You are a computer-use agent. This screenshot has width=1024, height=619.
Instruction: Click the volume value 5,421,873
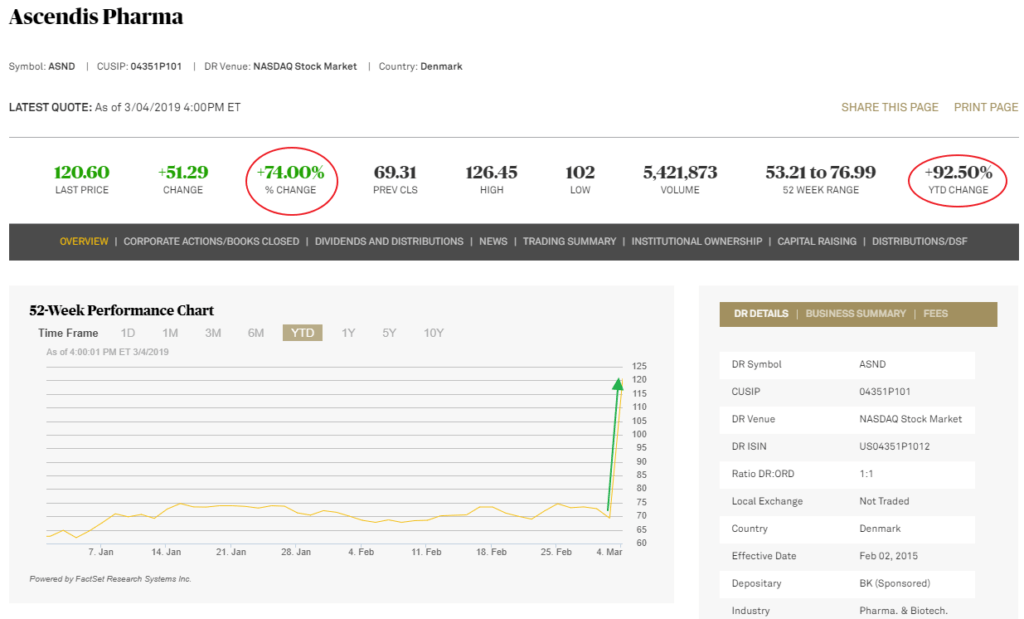(x=680, y=172)
